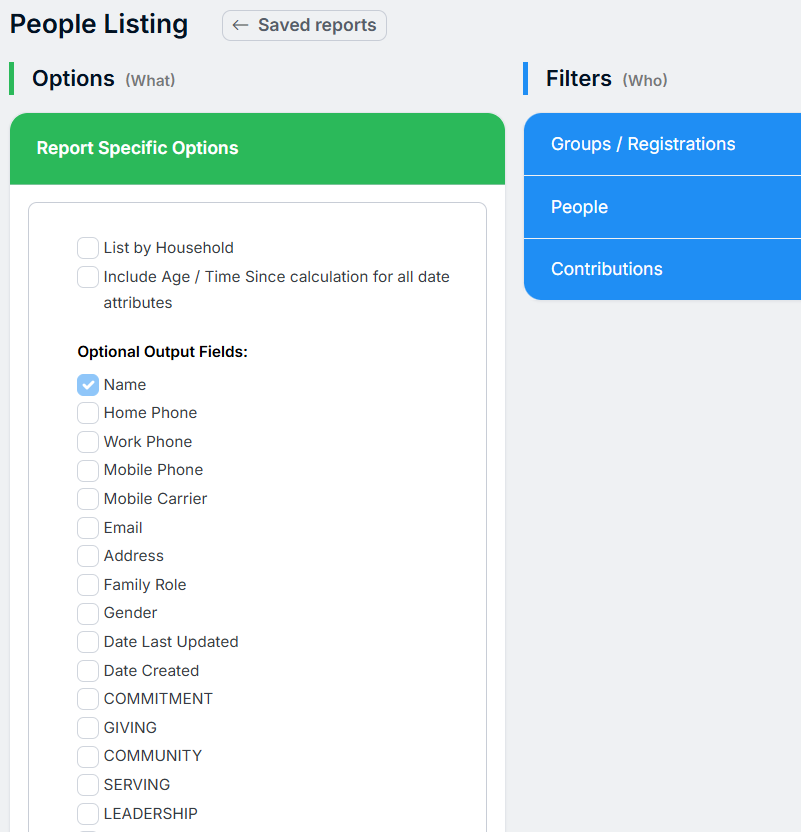The width and height of the screenshot is (801, 832).
Task: Enable the Mobile Phone checkbox
Action: [88, 470]
